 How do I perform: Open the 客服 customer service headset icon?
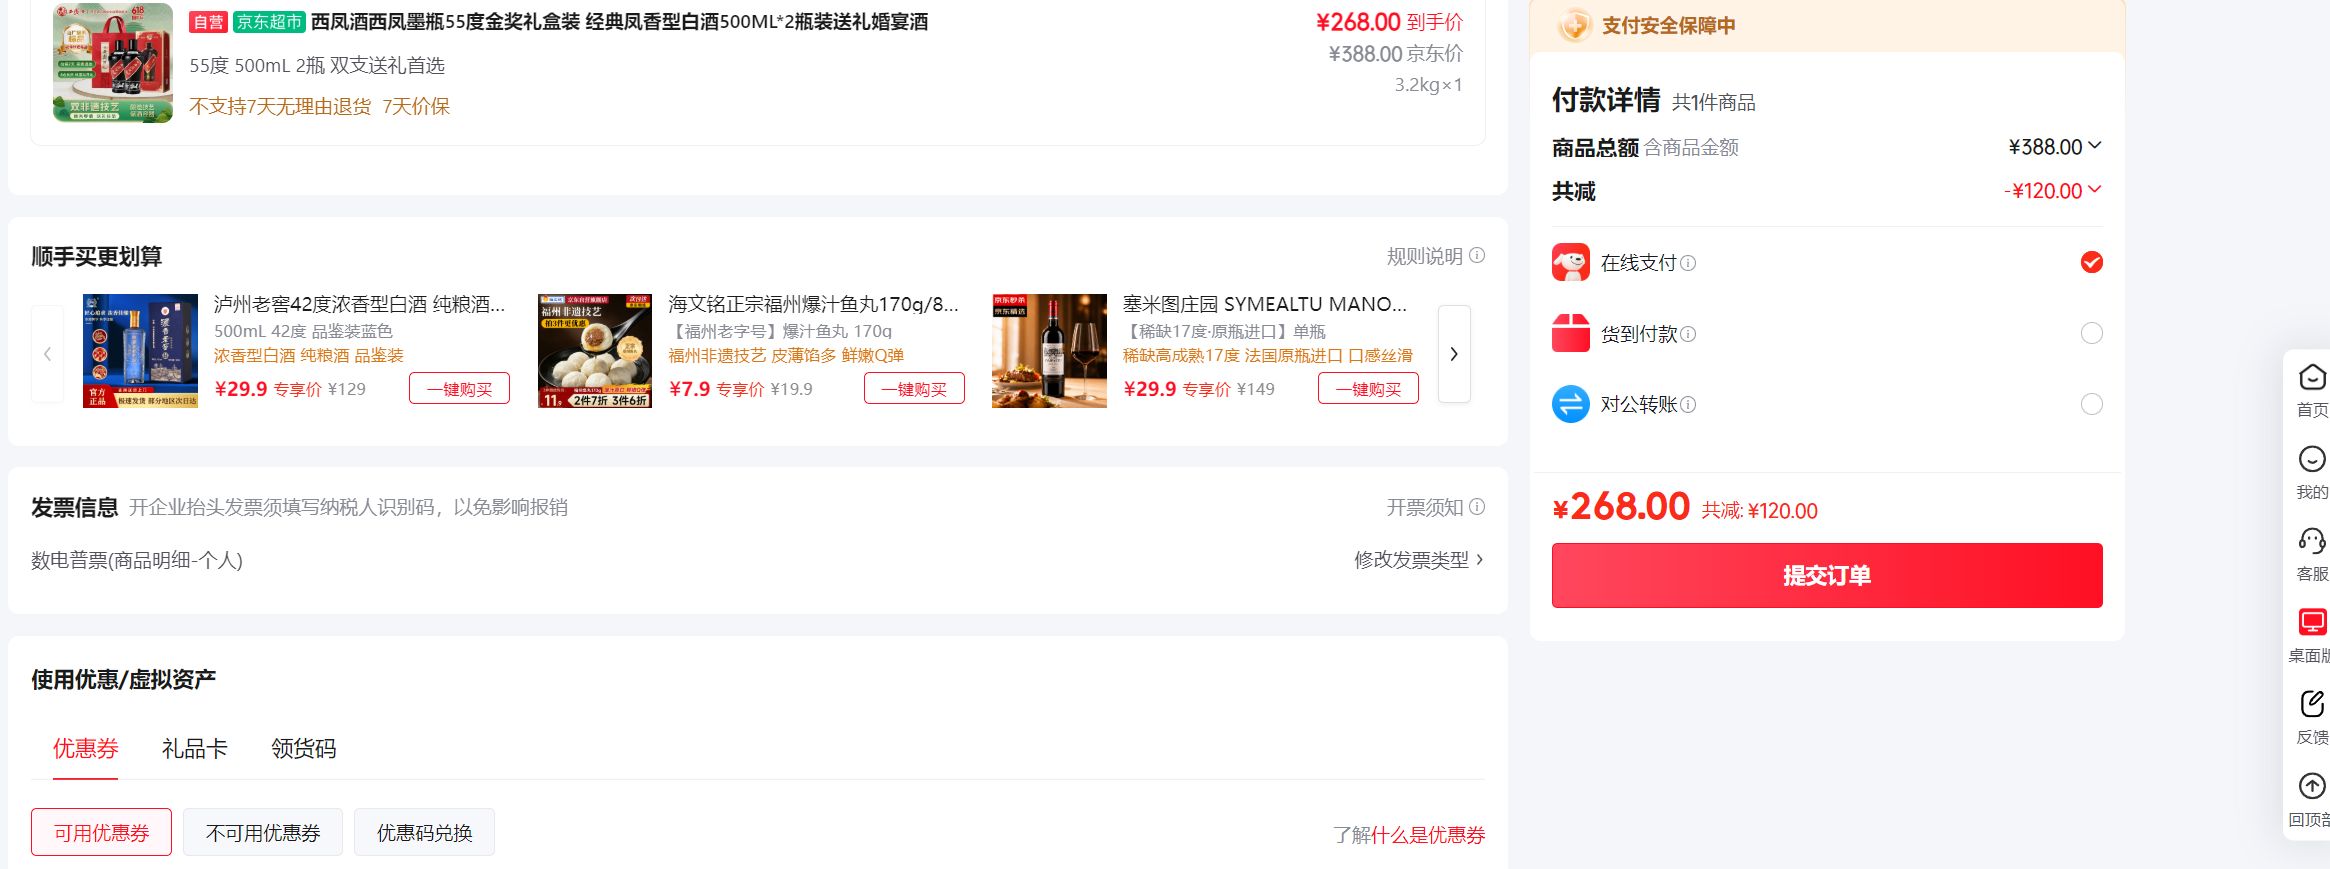2312,541
